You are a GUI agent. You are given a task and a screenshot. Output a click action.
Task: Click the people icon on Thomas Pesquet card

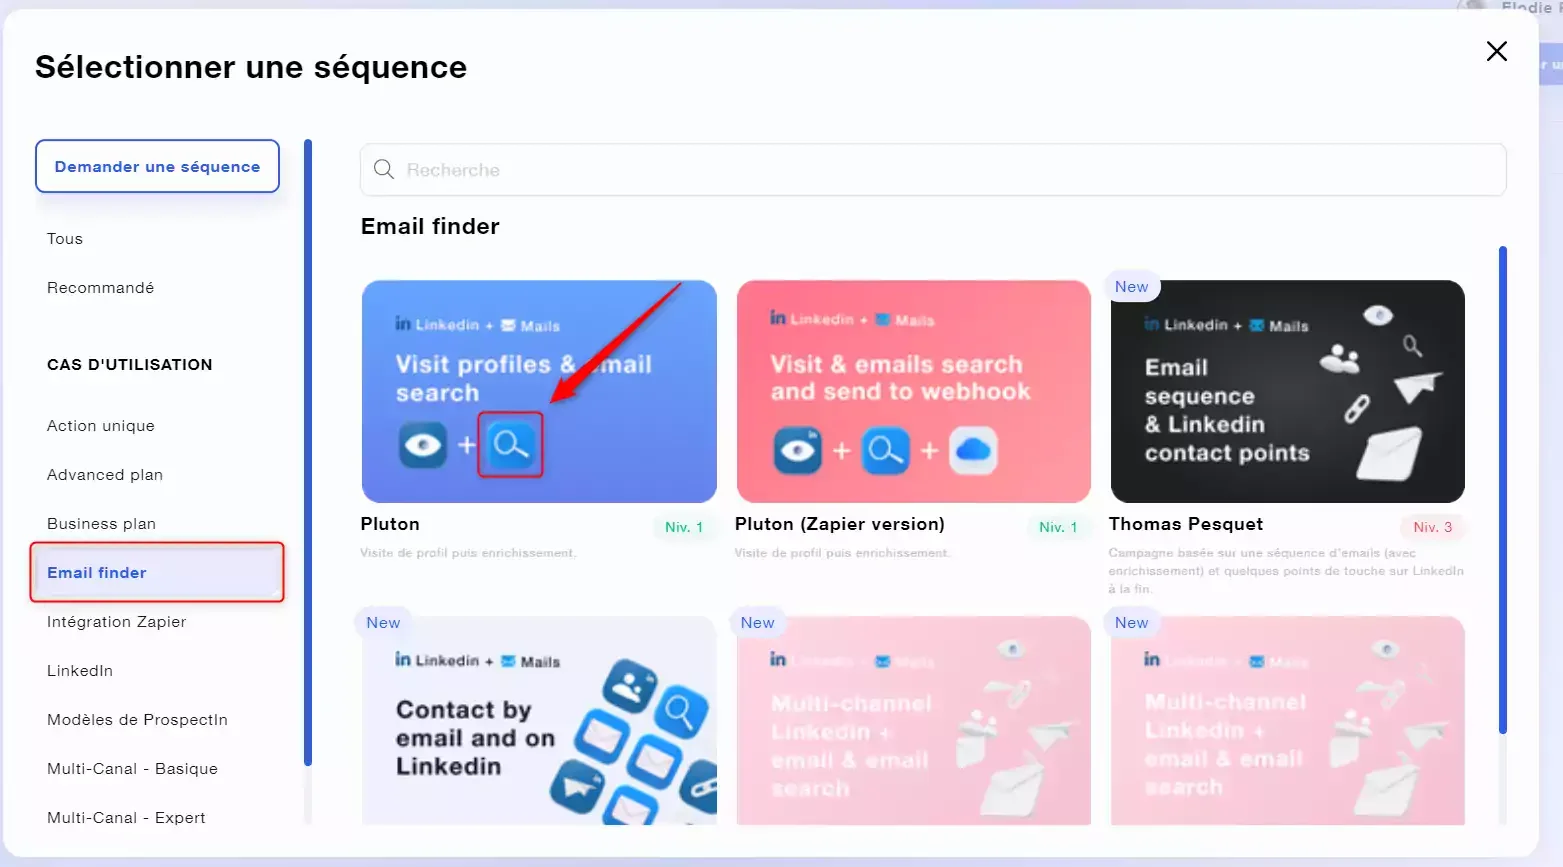coord(1340,359)
